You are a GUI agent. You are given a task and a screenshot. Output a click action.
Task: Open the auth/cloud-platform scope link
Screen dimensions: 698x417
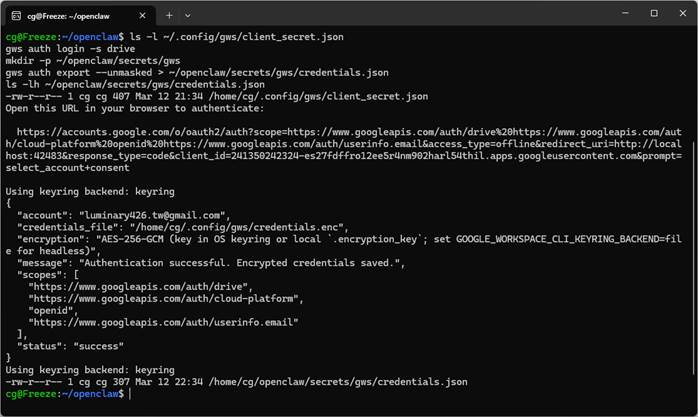[x=166, y=298]
